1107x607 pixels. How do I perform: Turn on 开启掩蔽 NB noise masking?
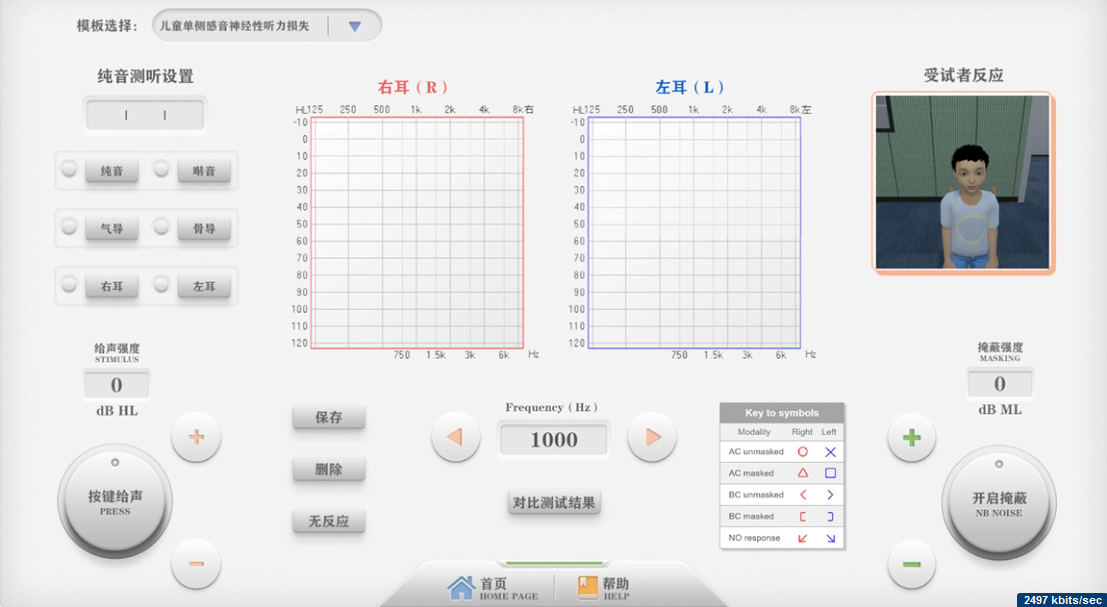tap(999, 502)
